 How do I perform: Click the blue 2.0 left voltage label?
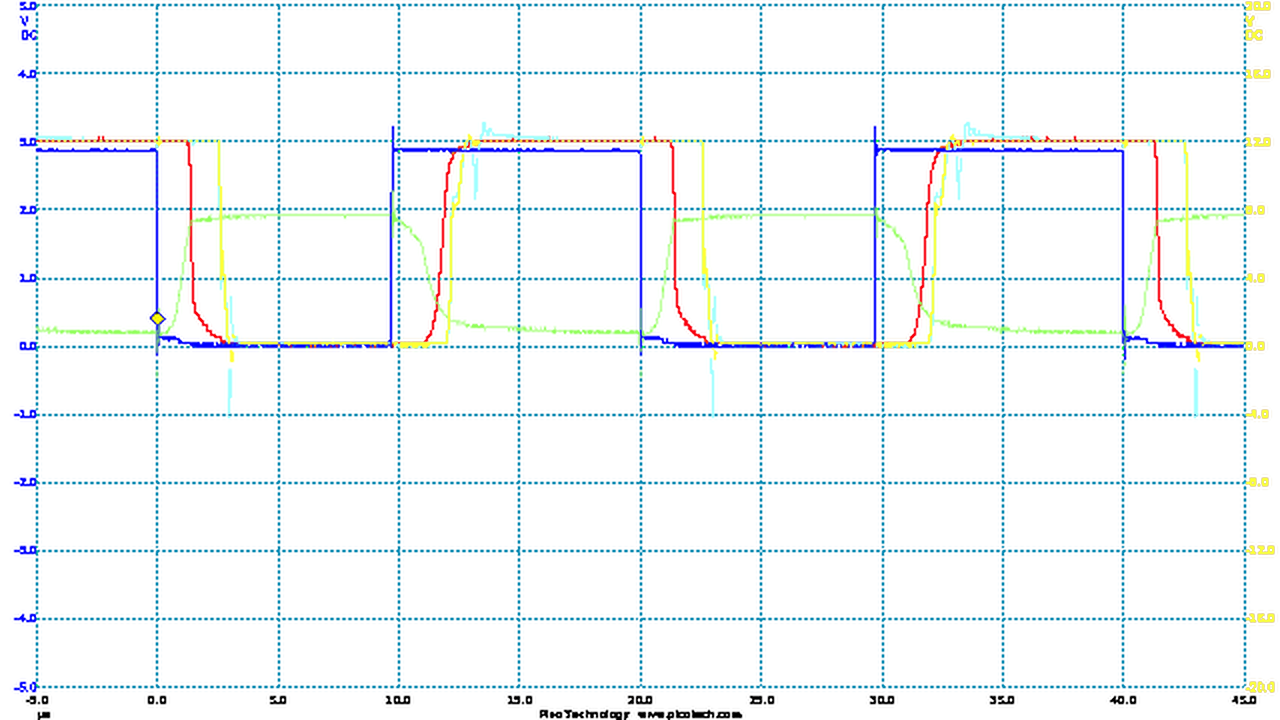27,210
